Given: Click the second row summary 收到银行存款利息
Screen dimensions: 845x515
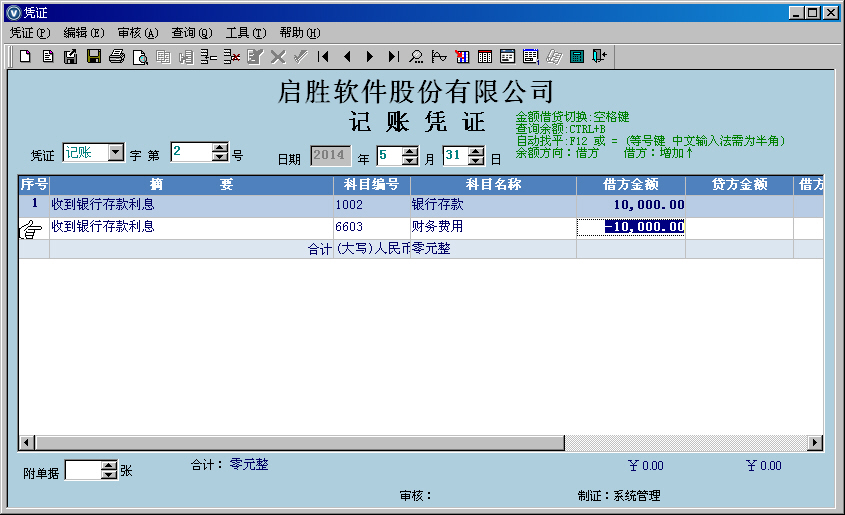Looking at the screenshot, I should (191, 227).
